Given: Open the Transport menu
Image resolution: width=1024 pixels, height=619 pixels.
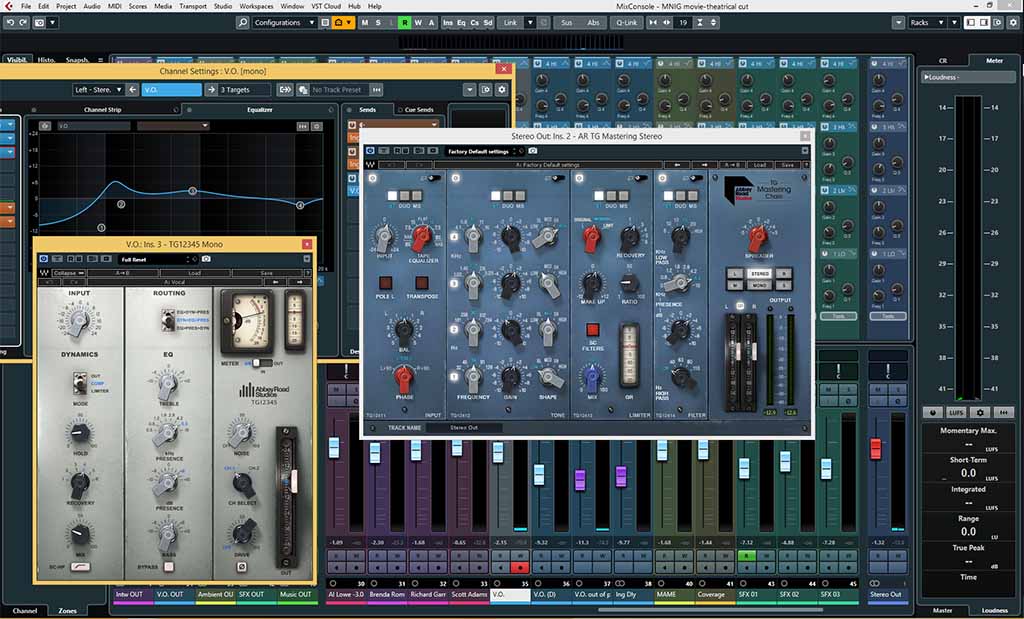Looking at the screenshot, I should coord(193,6).
